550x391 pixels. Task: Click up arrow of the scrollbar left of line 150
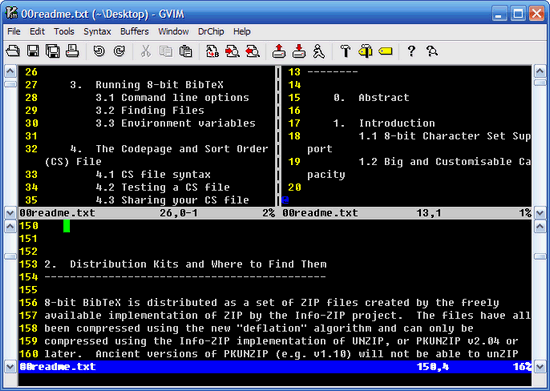[10, 226]
